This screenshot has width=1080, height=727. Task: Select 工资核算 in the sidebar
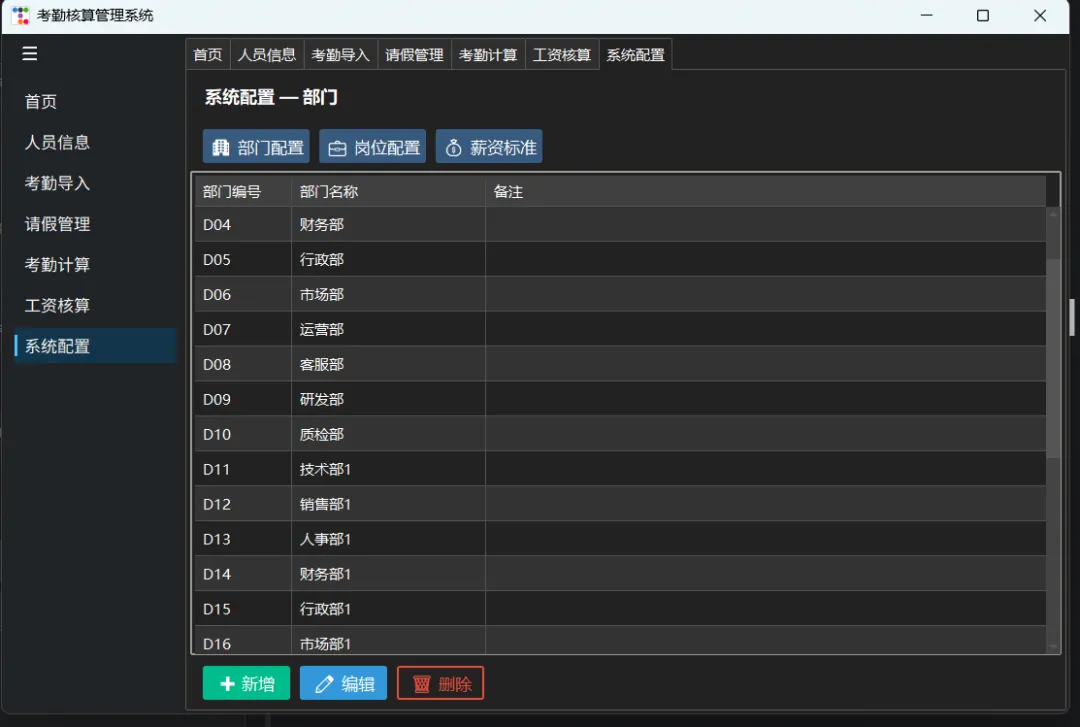coord(95,305)
